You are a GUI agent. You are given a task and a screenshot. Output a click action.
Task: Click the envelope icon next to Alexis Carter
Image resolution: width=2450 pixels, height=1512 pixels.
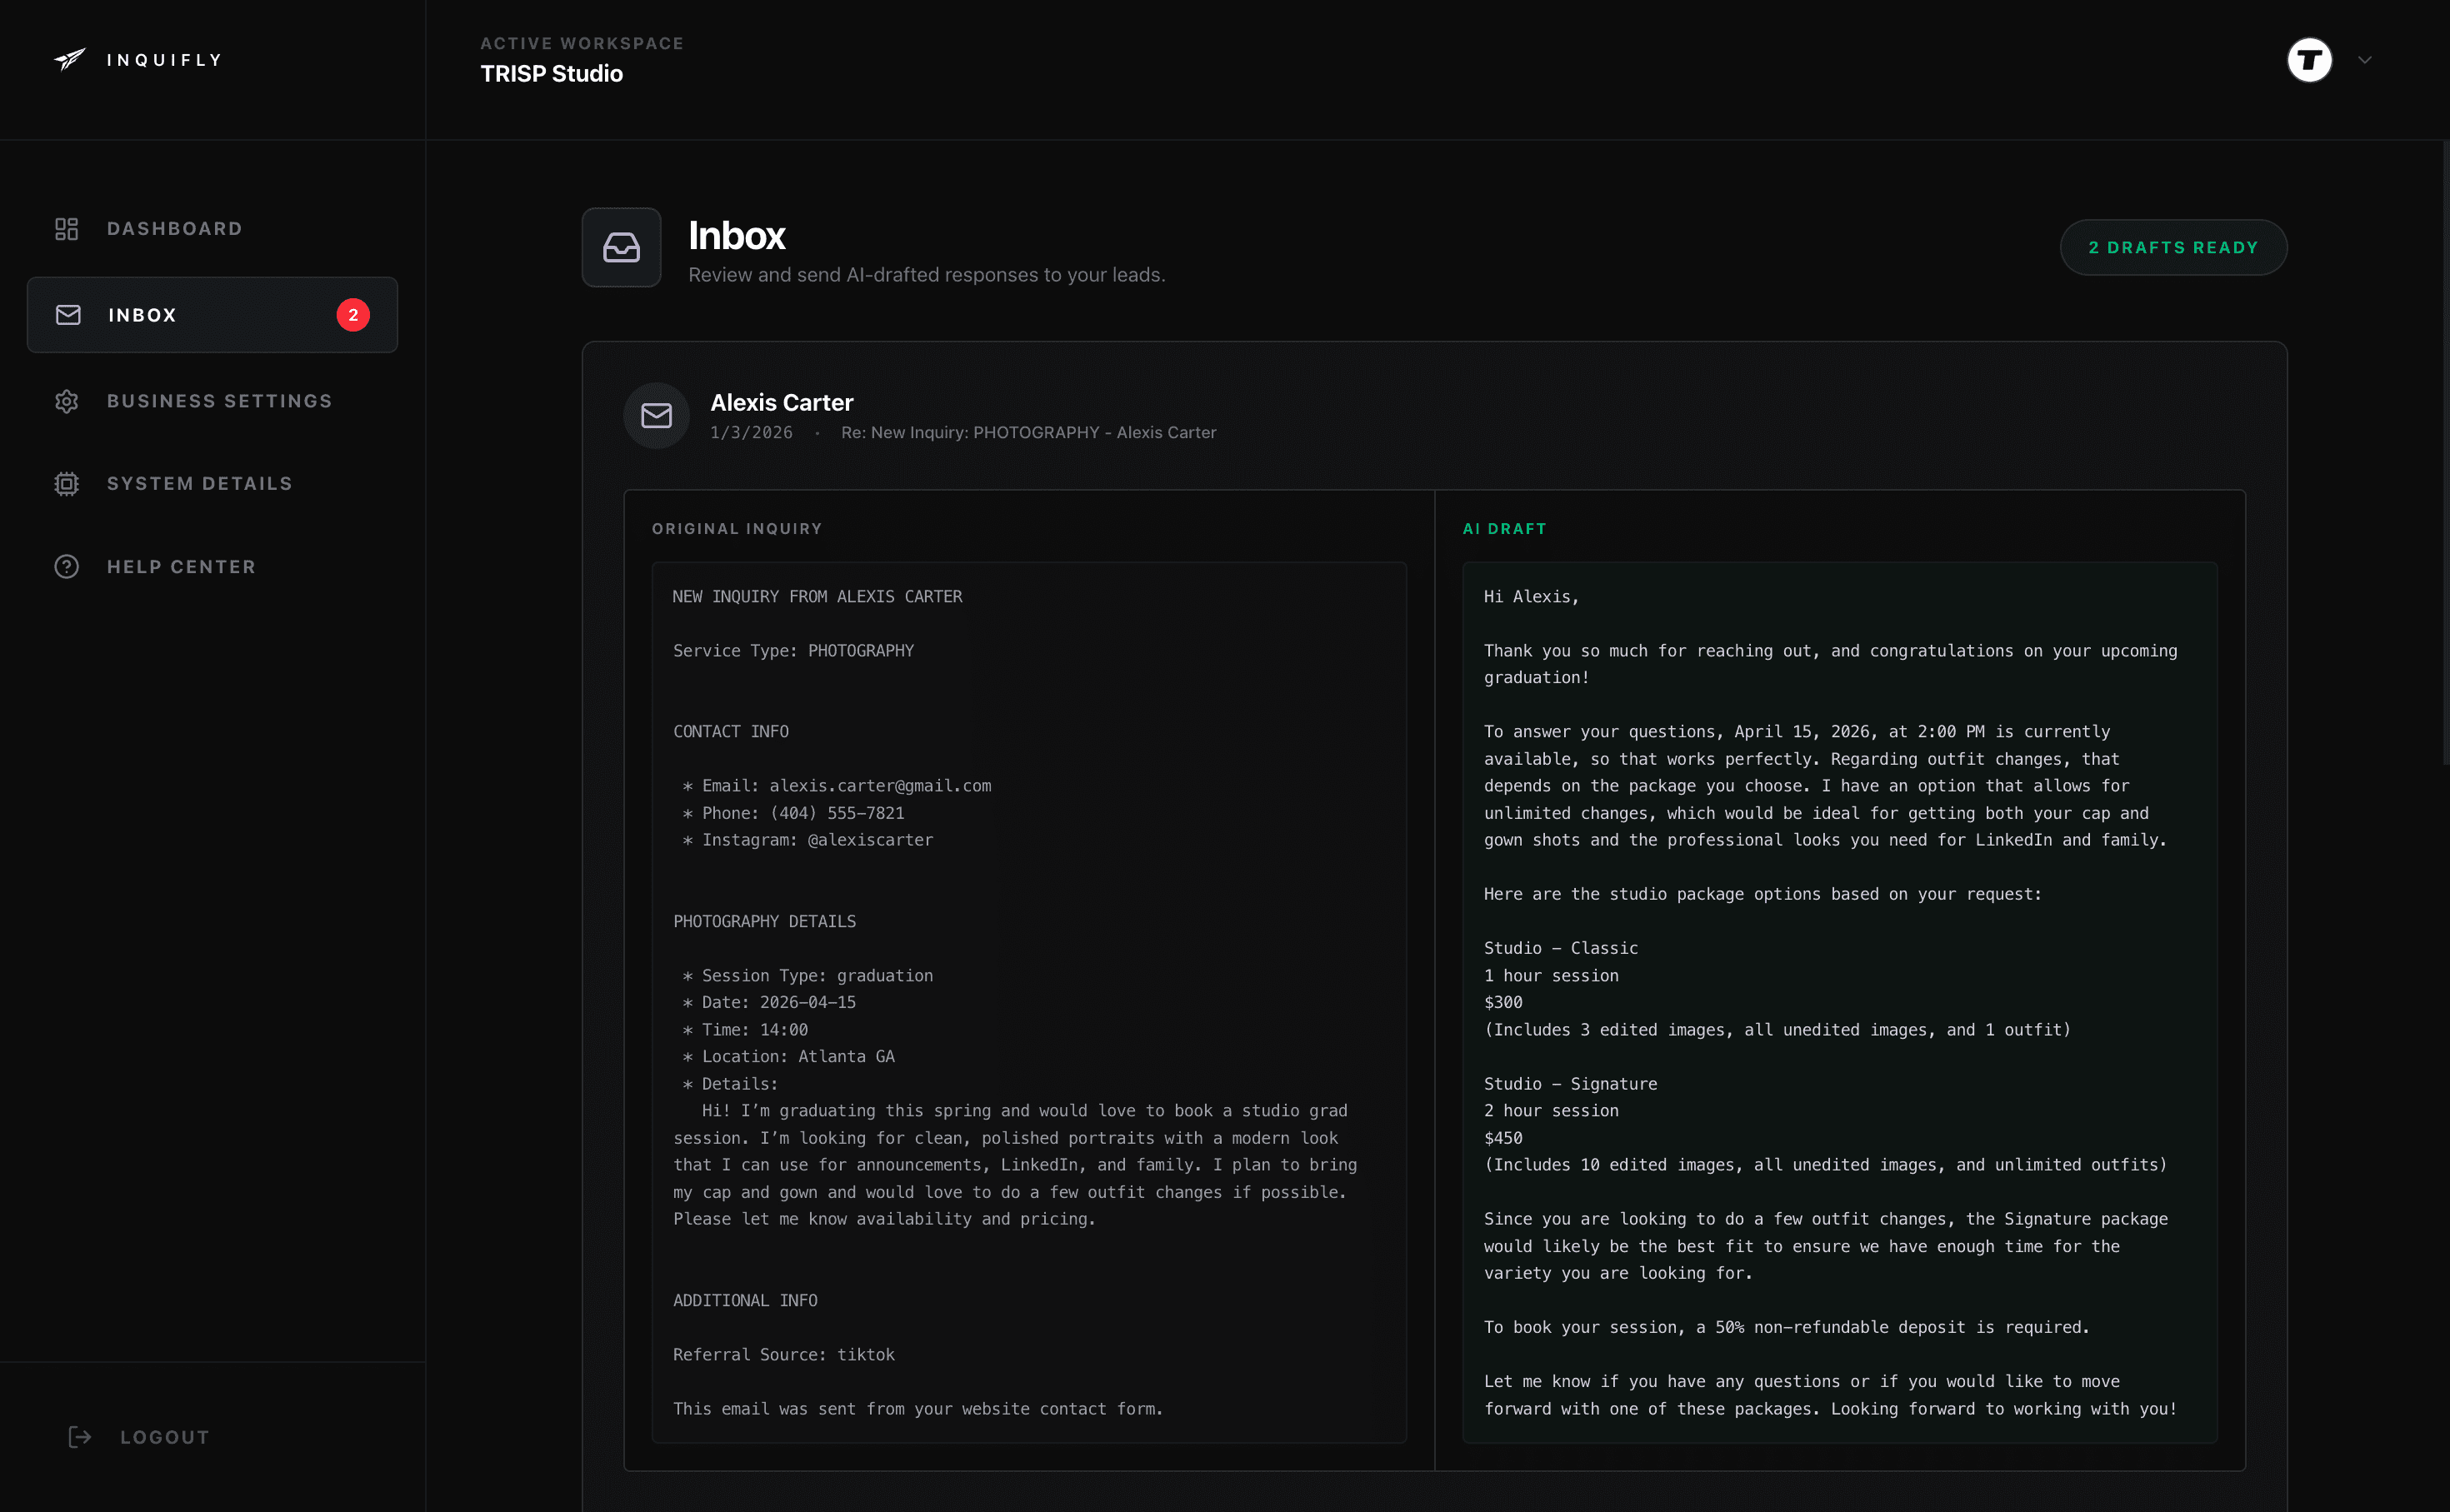pos(656,415)
